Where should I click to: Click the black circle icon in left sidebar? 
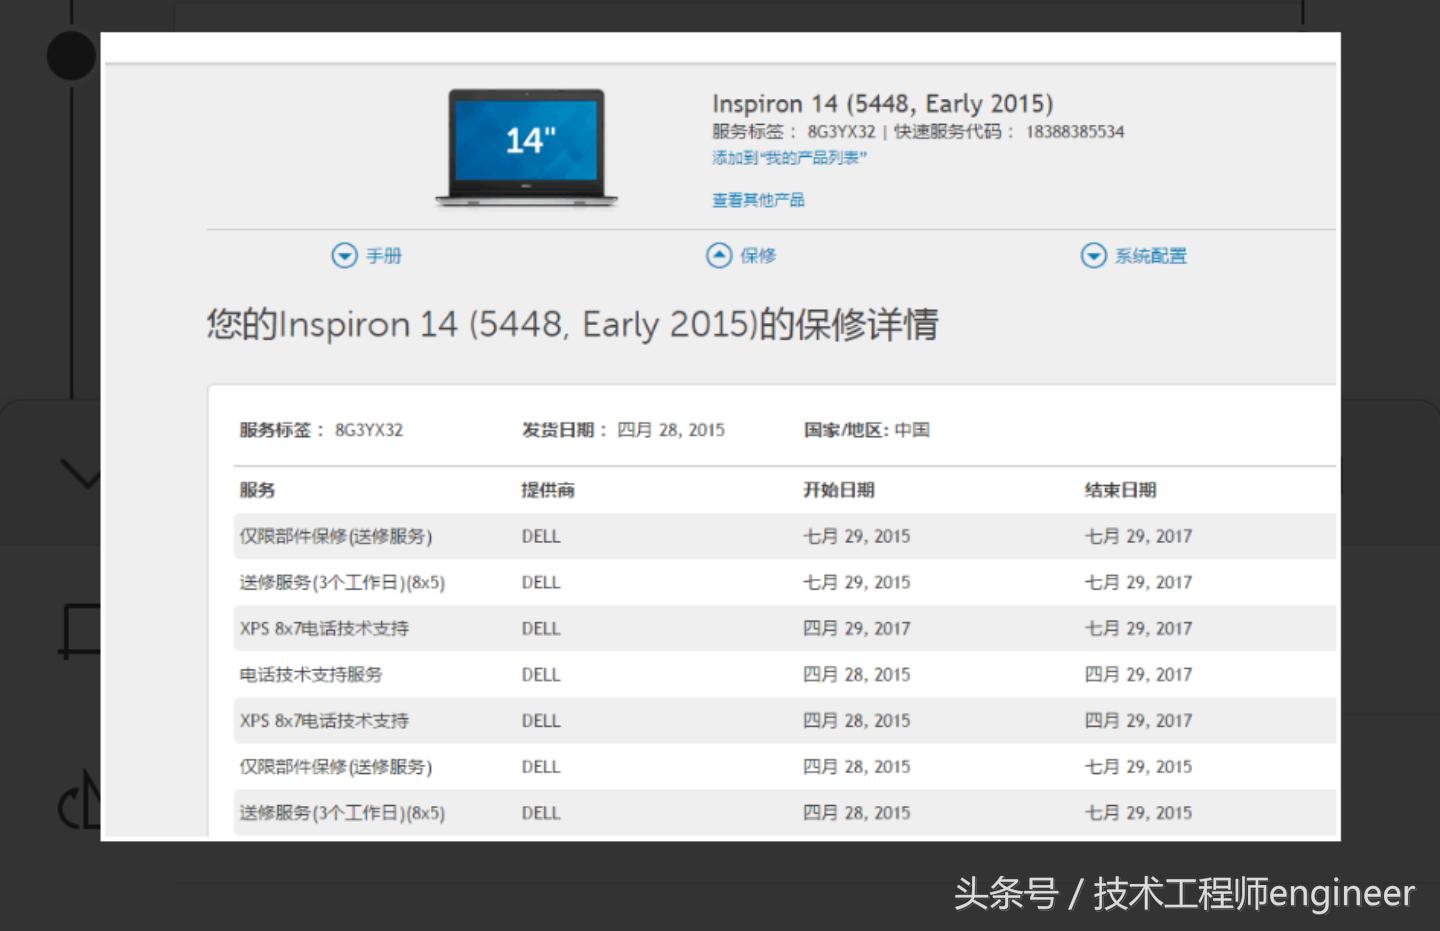click(x=70, y=56)
